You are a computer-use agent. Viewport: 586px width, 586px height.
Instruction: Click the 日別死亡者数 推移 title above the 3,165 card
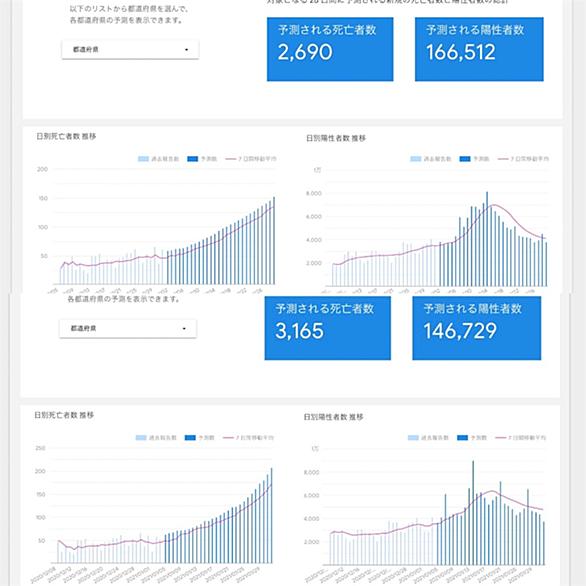[66, 136]
